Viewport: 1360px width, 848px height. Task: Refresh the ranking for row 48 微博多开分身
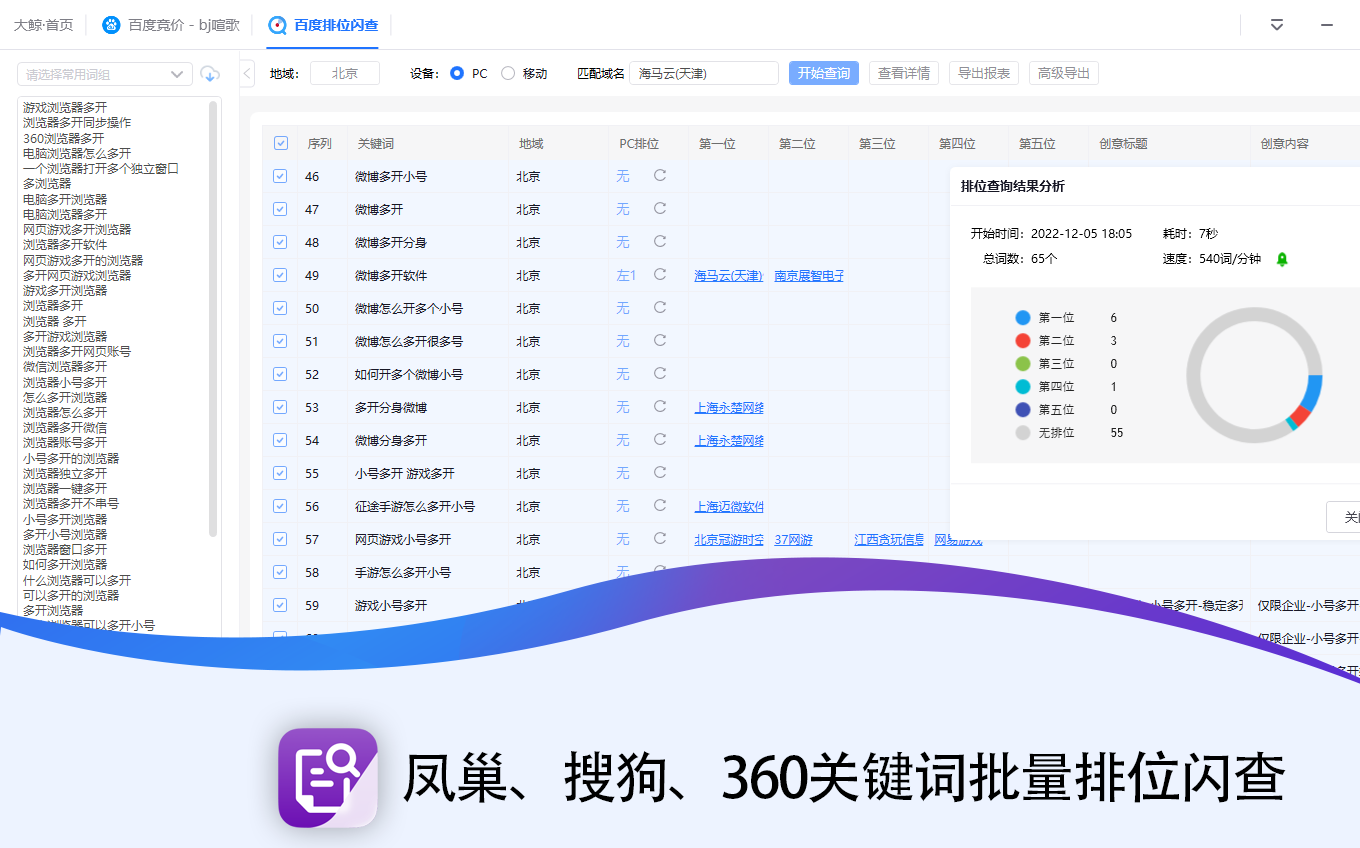(x=660, y=241)
